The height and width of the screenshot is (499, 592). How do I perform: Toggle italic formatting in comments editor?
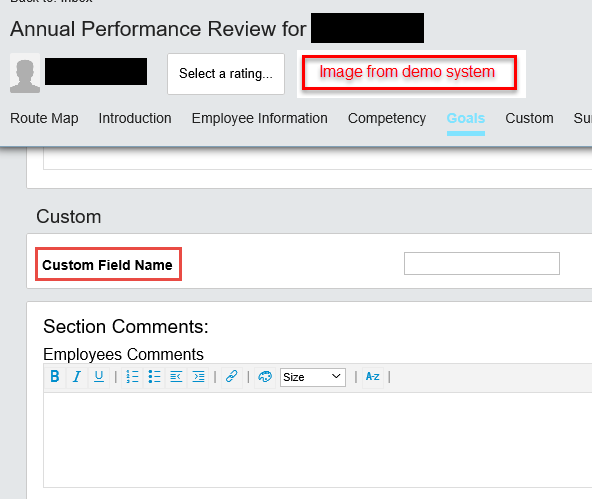click(77, 377)
